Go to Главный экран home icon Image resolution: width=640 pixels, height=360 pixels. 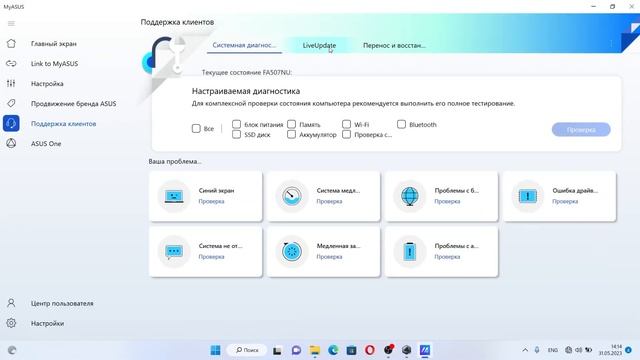click(11, 44)
